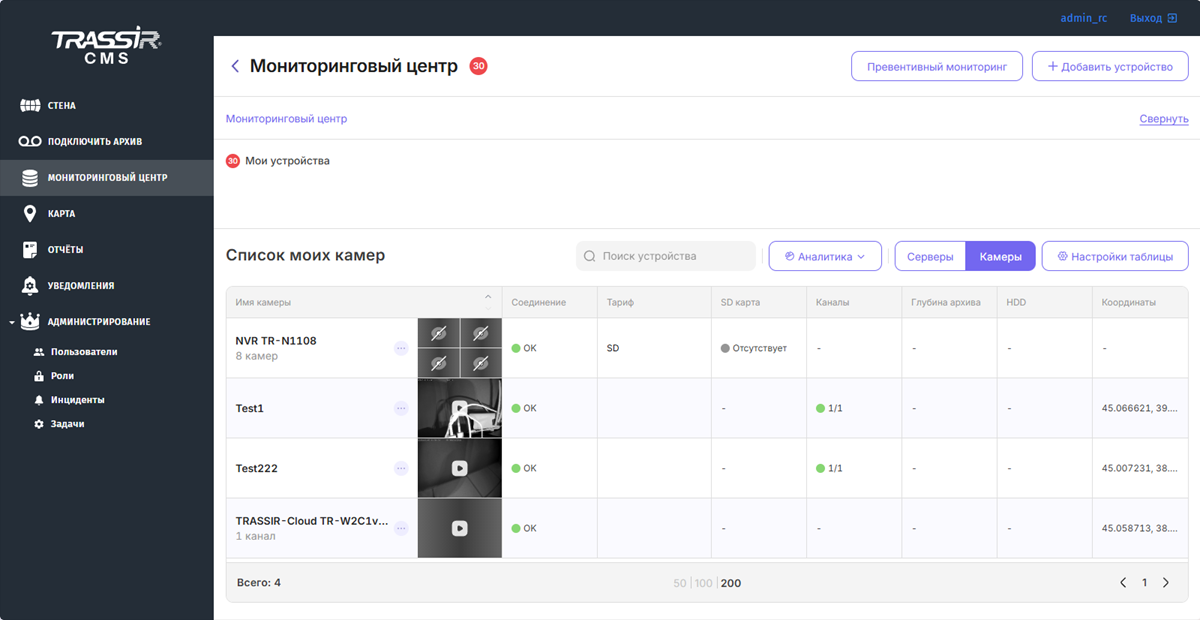Switch the list to Серверы view
This screenshot has width=1200, height=620.
point(930,257)
